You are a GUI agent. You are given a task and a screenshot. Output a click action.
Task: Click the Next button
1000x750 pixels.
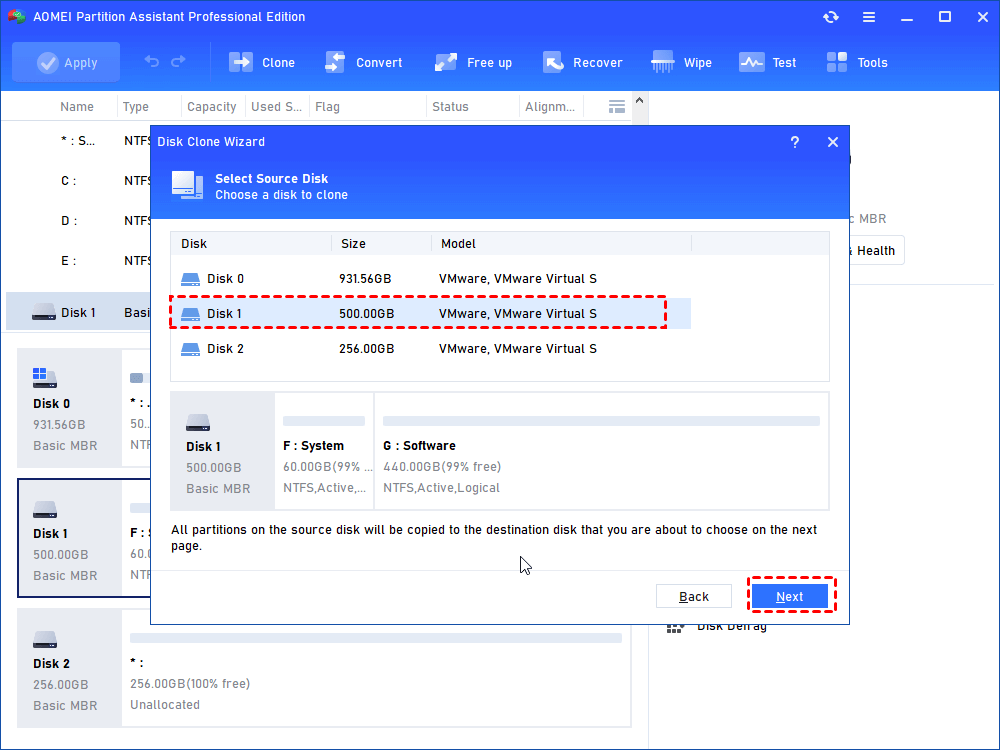[790, 596]
